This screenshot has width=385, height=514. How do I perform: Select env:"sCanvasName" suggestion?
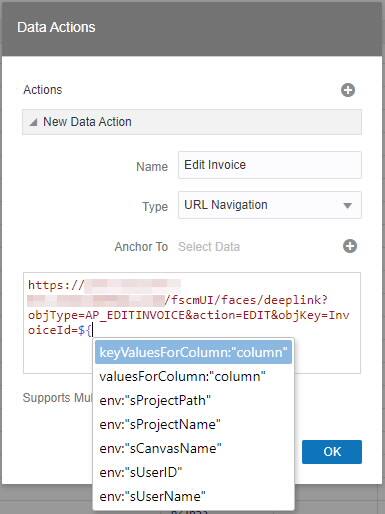[193, 448]
